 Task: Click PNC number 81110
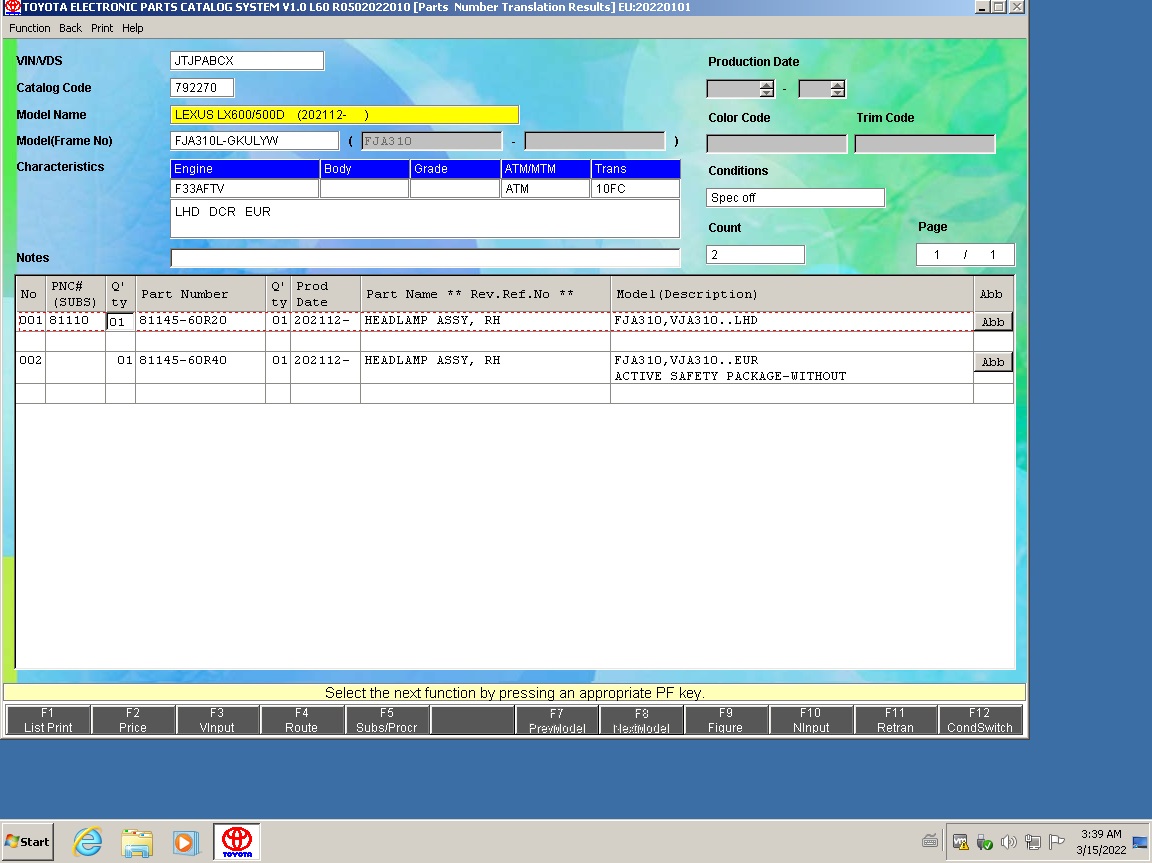(69, 320)
